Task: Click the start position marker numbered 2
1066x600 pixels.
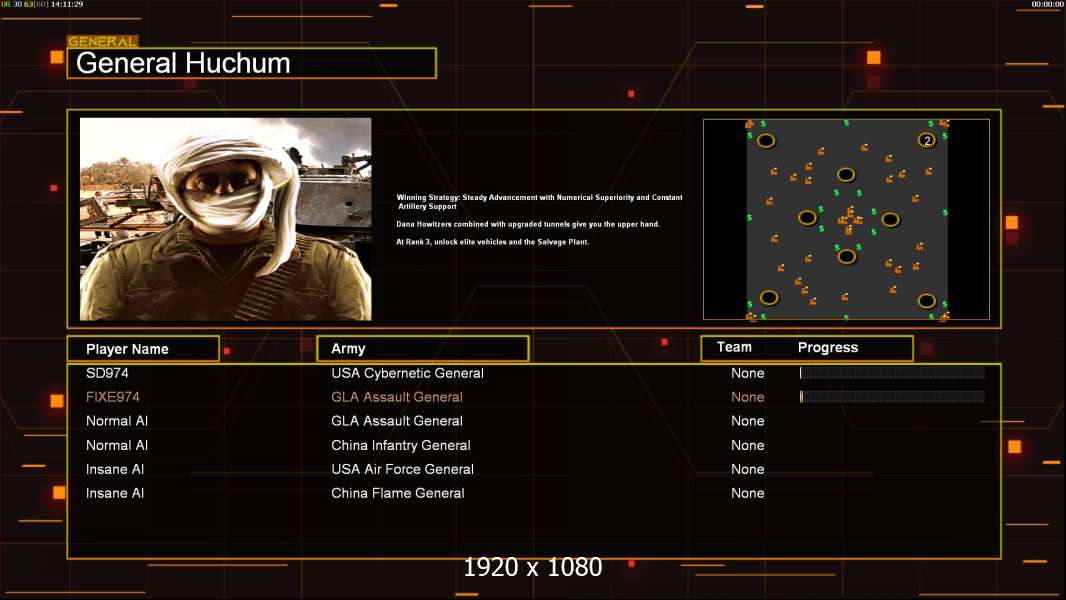Action: [x=927, y=141]
